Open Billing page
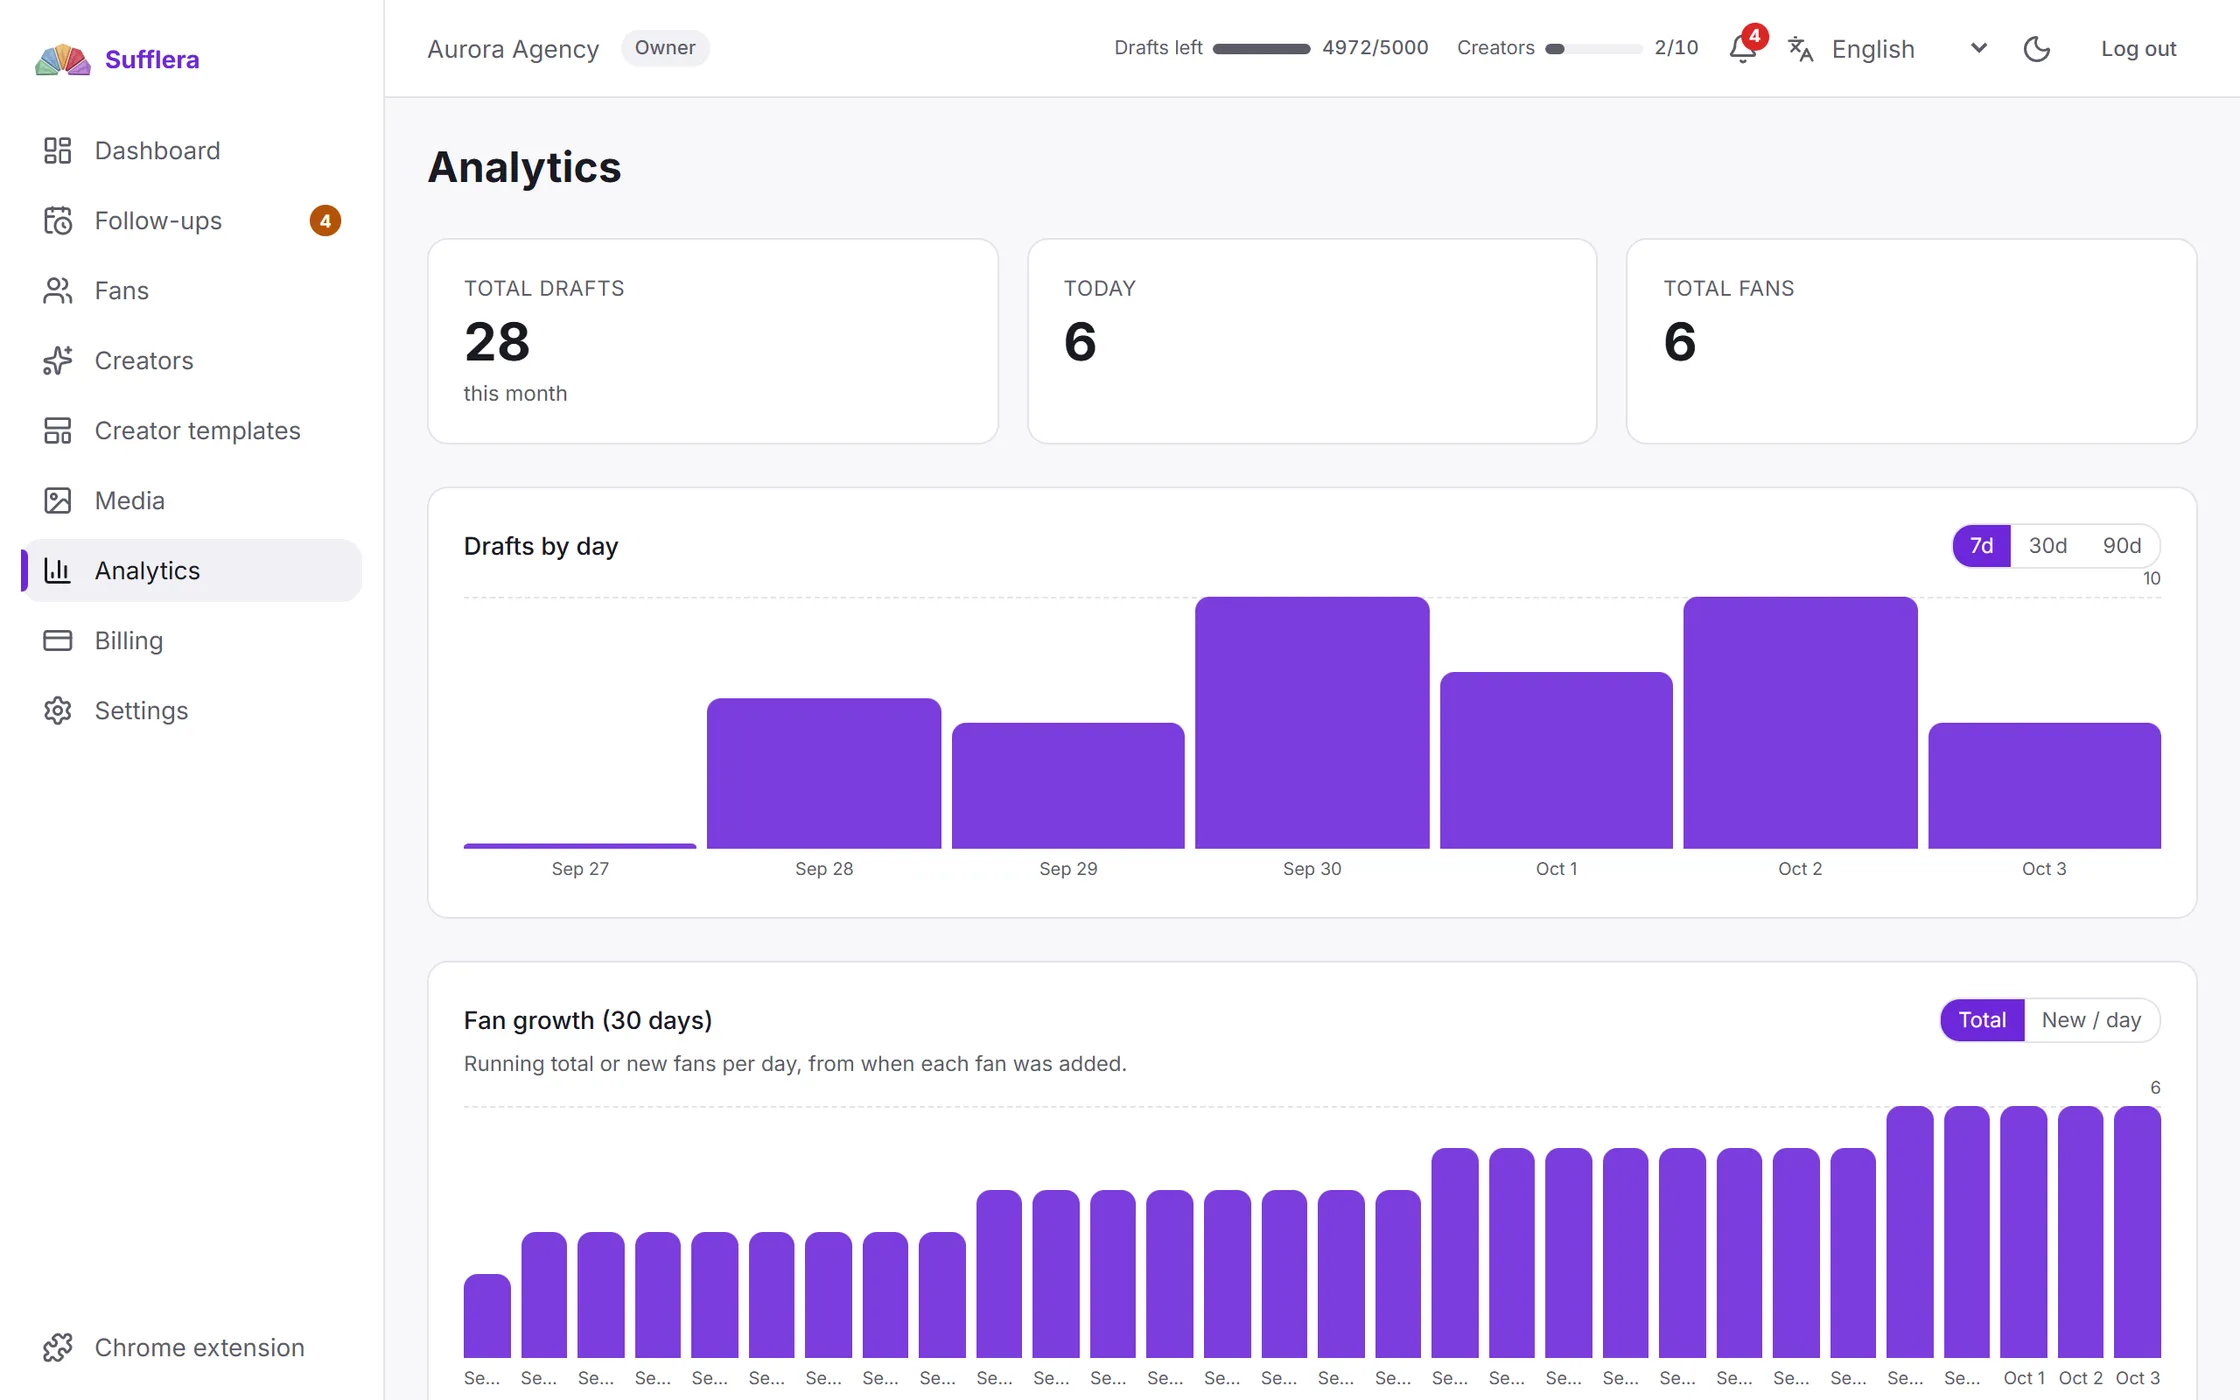This screenshot has height=1400, width=2240. (191, 641)
